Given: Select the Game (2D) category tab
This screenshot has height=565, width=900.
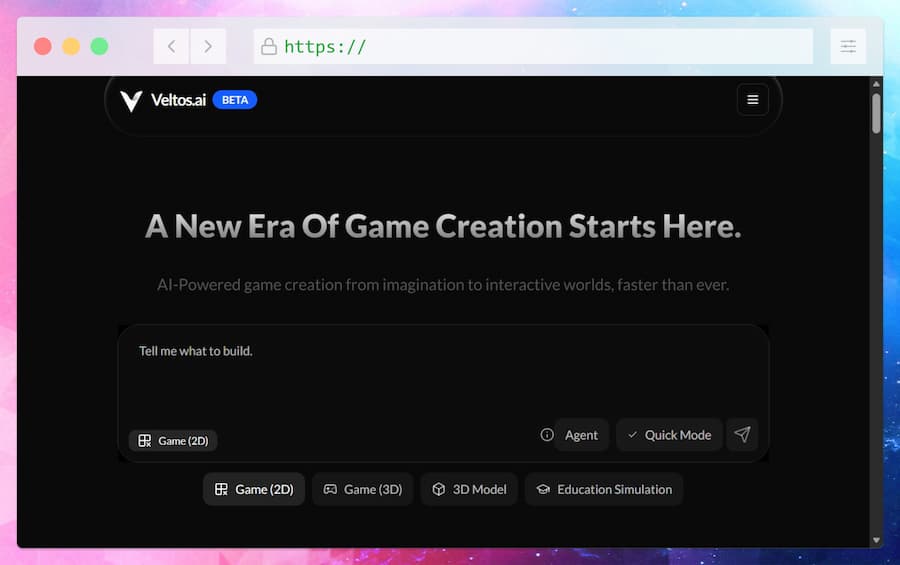Looking at the screenshot, I should point(254,489).
